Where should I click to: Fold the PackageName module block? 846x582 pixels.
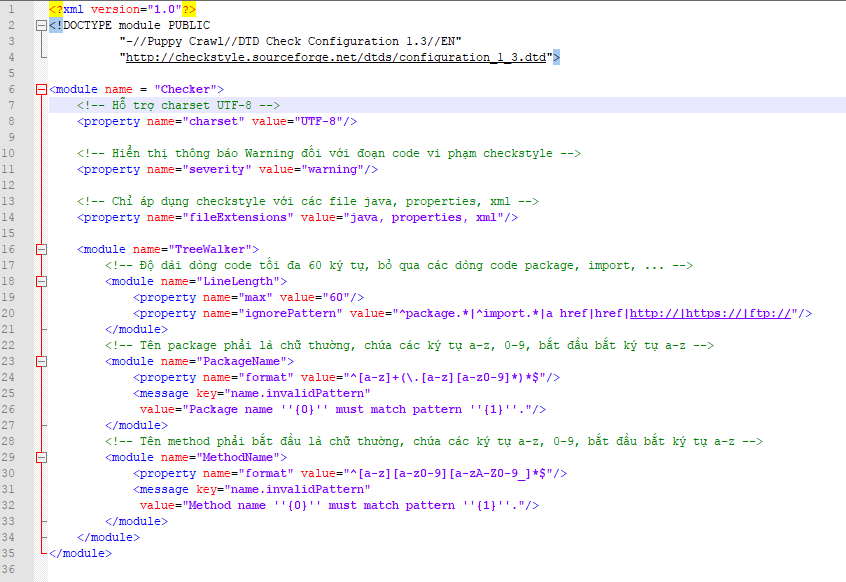point(41,361)
